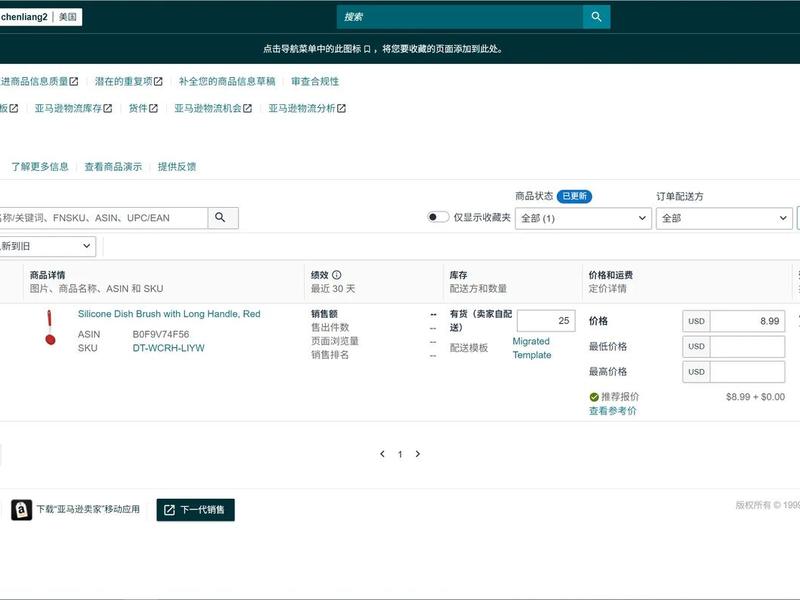Open 货件 link
This screenshot has width=800, height=600.
tap(143, 108)
